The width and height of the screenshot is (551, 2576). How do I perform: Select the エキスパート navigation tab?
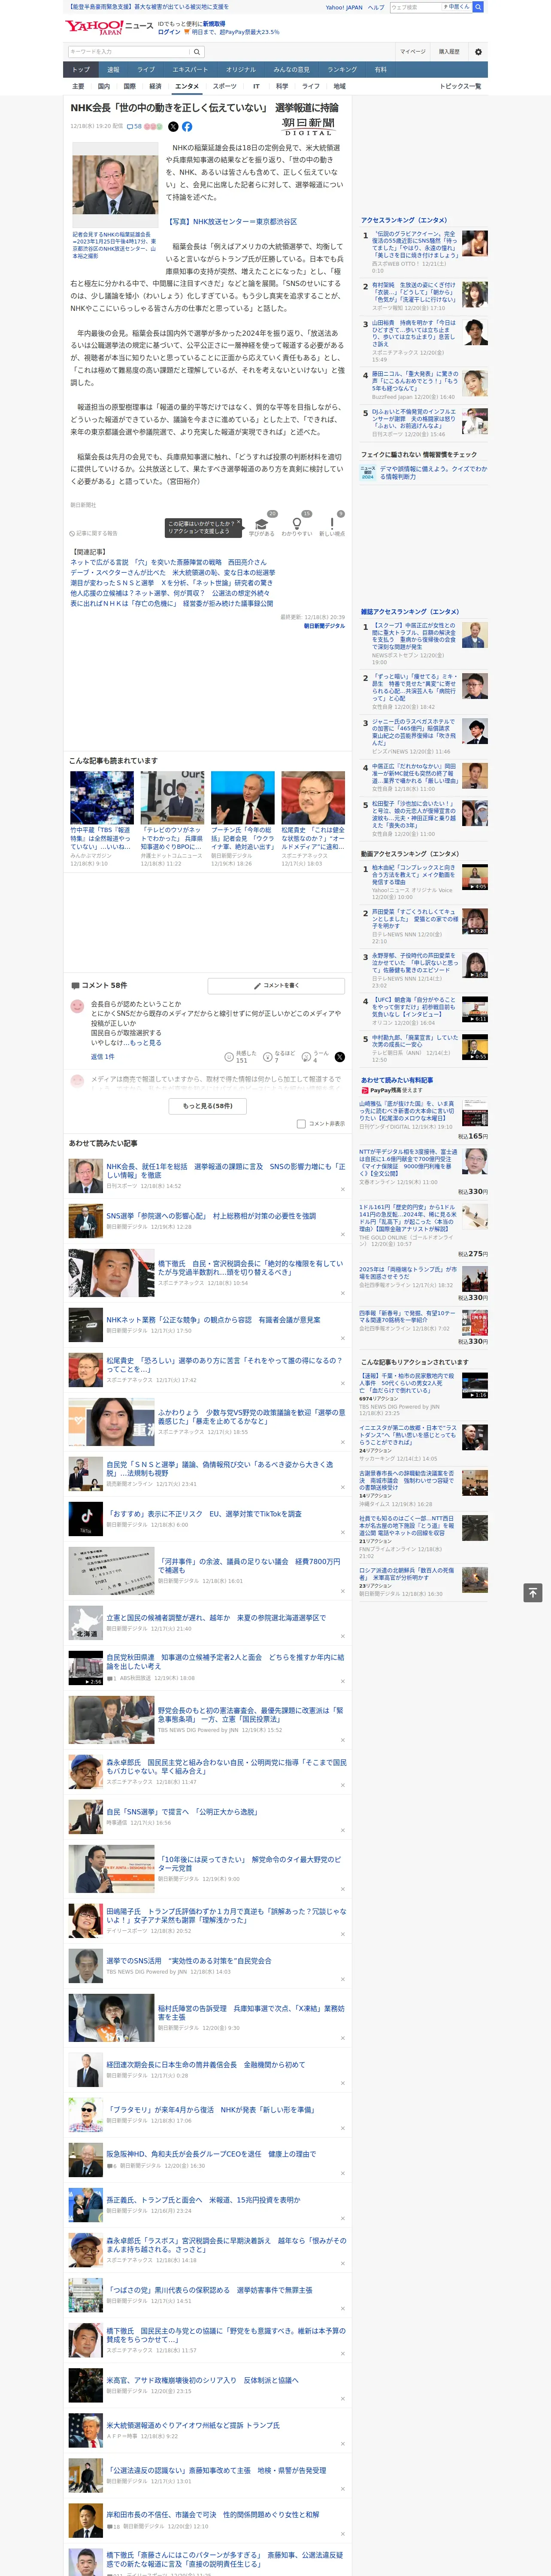190,70
